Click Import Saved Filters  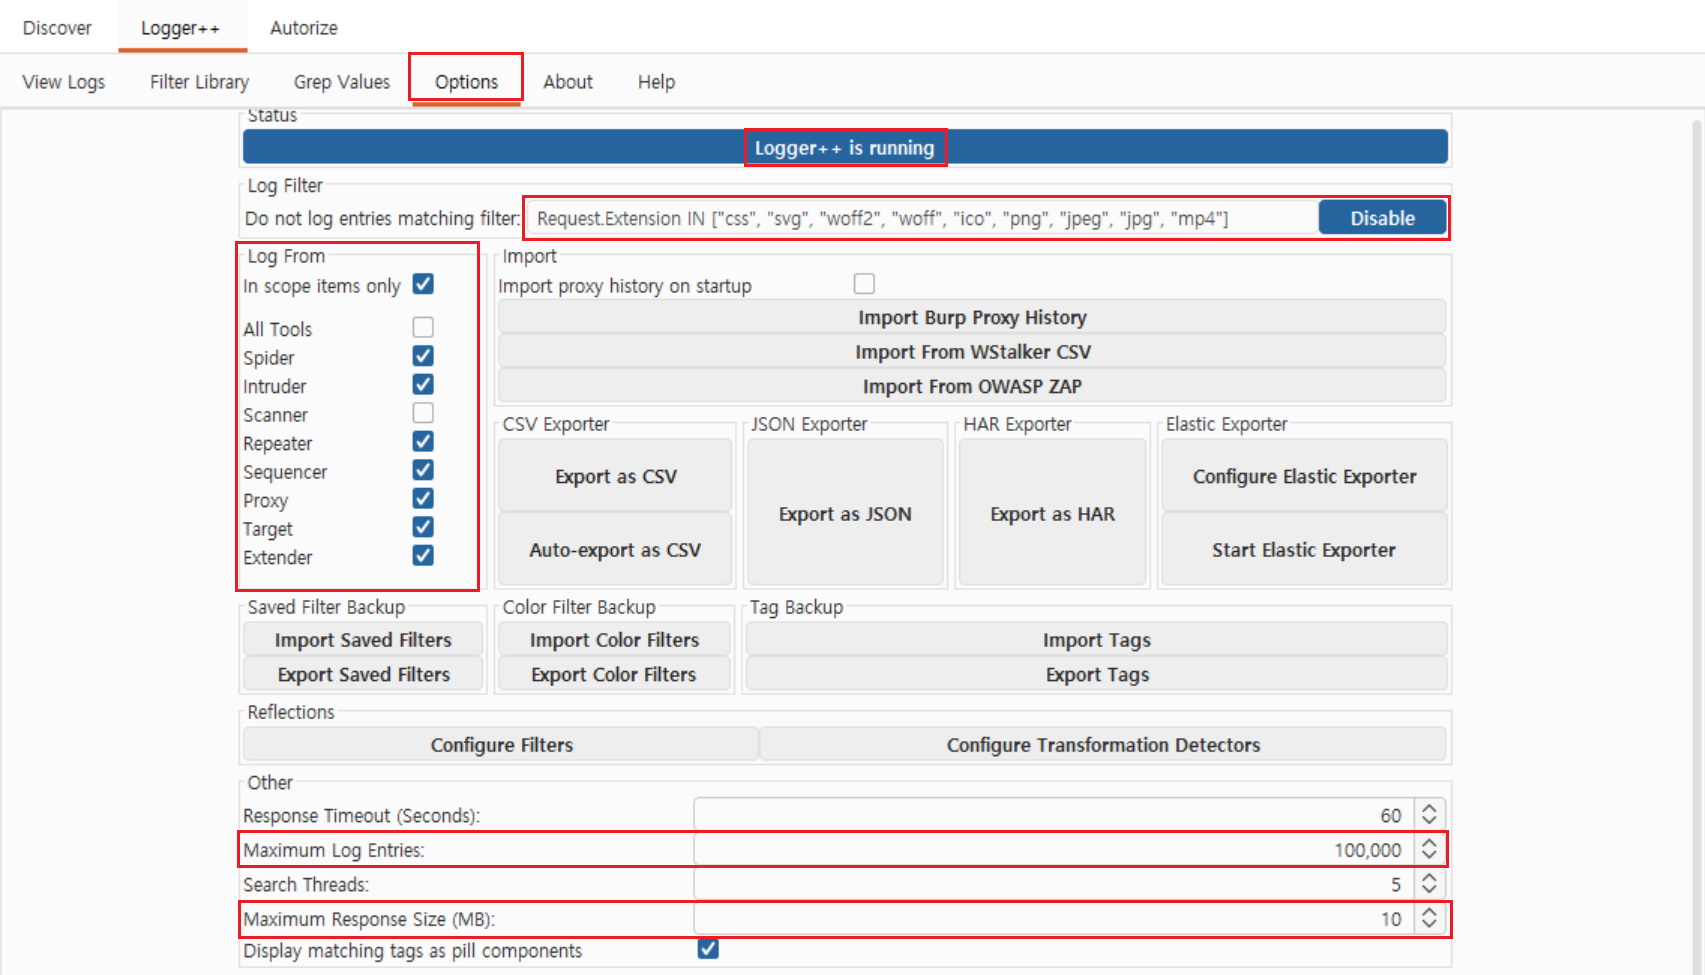363,640
